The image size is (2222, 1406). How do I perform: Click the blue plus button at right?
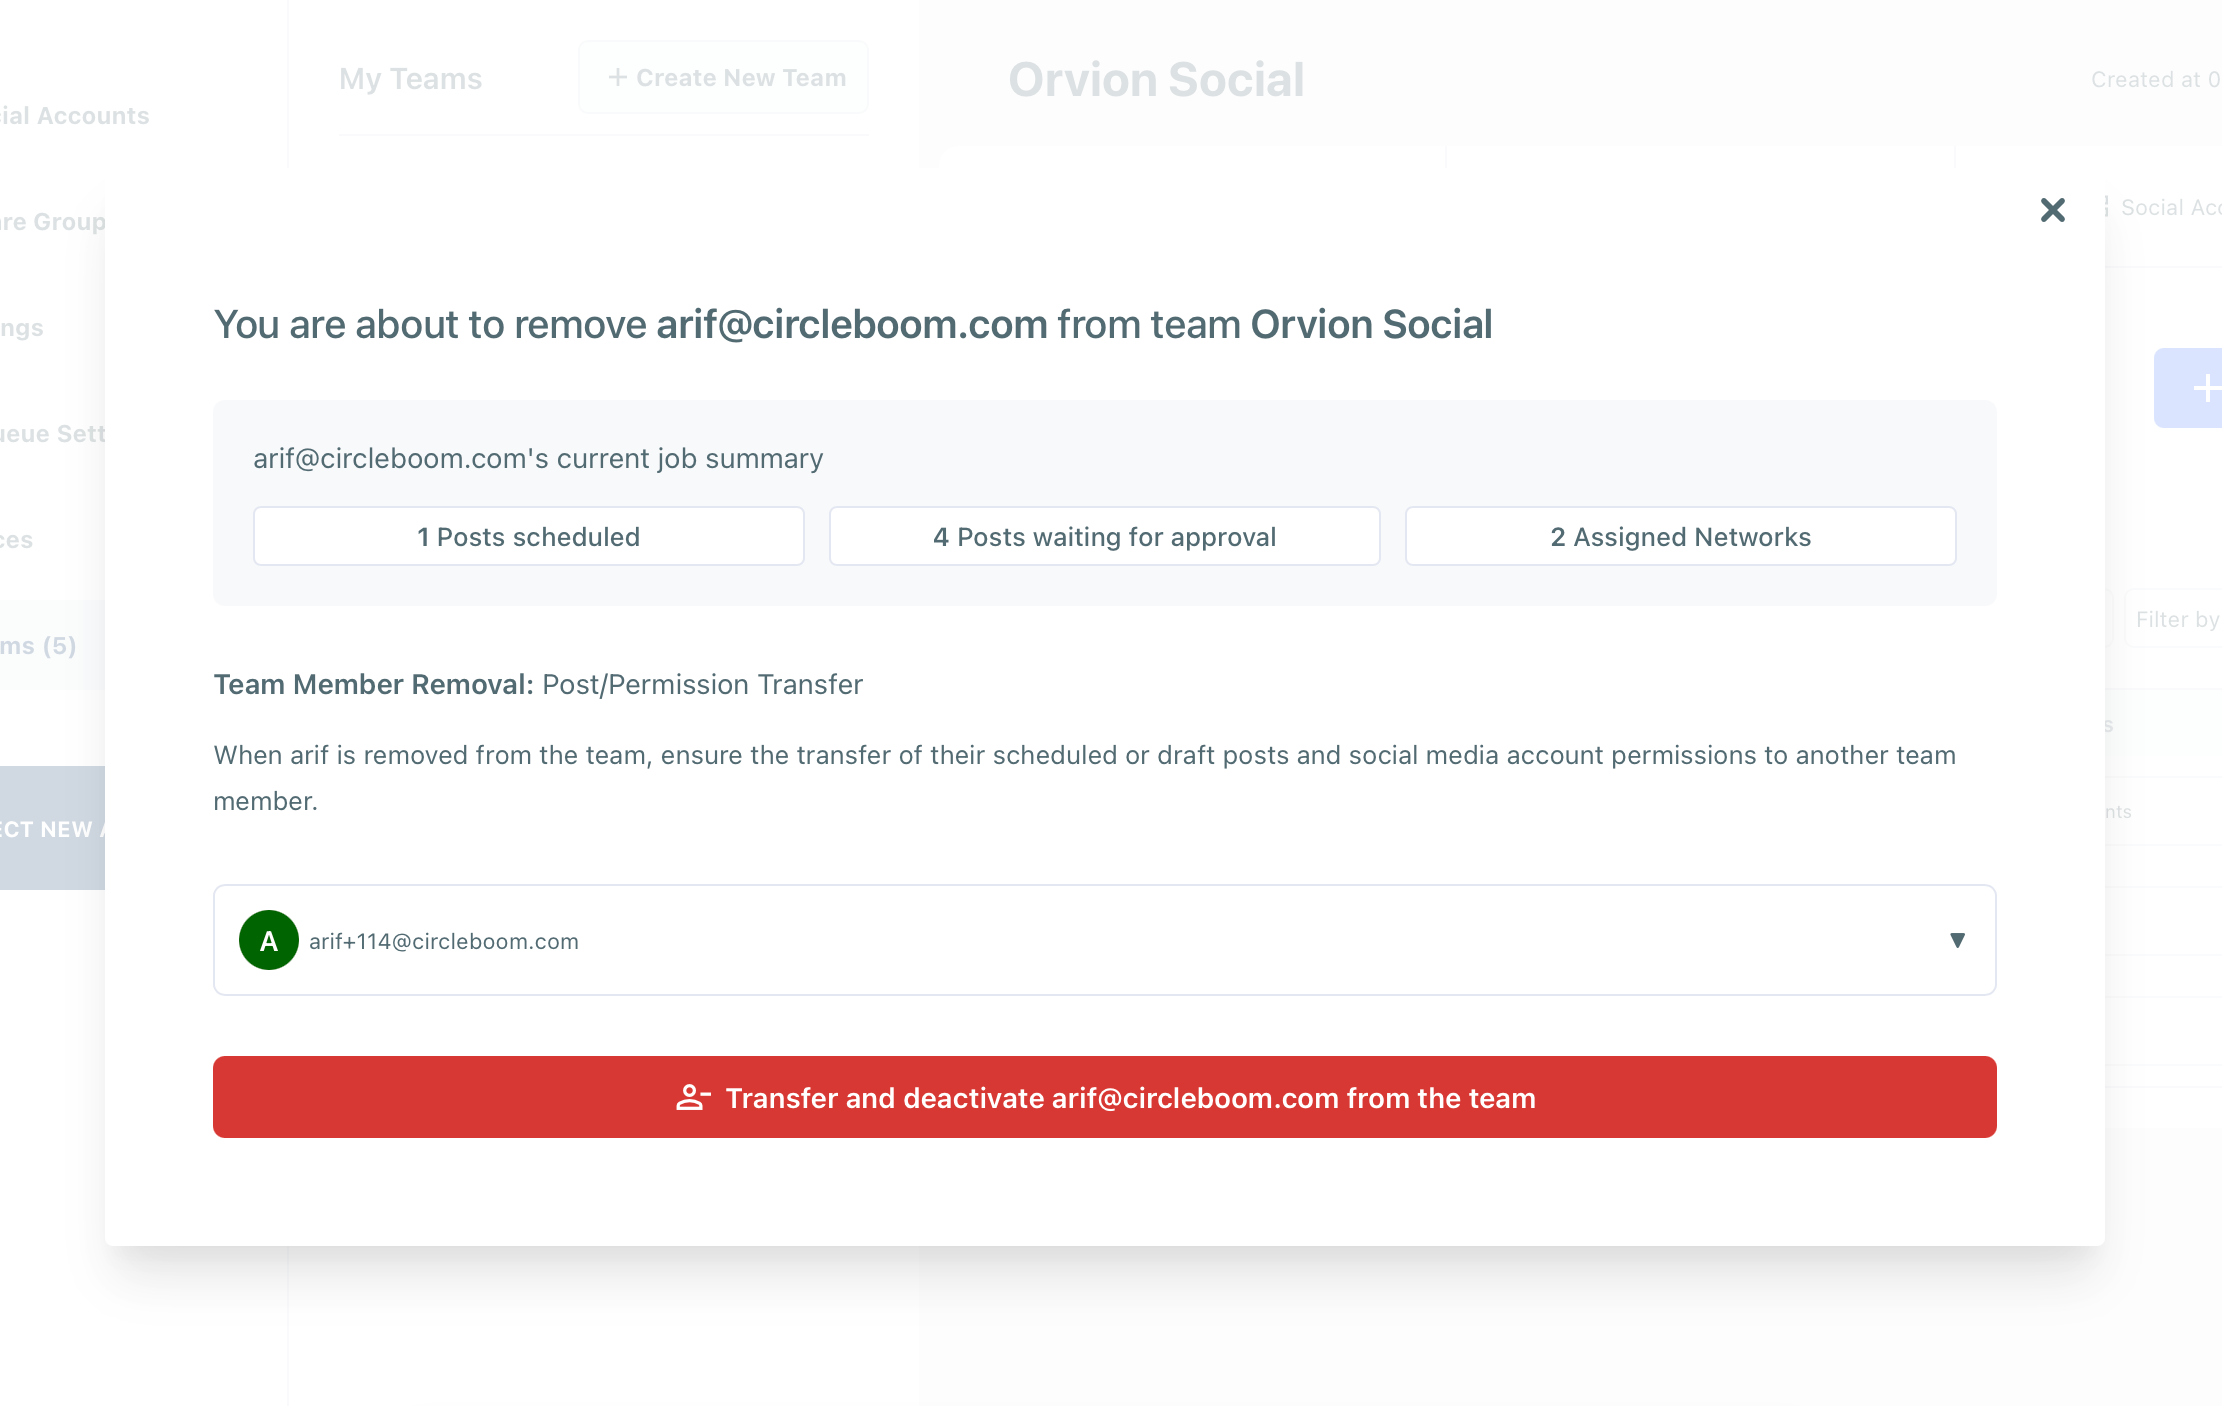click(2198, 388)
